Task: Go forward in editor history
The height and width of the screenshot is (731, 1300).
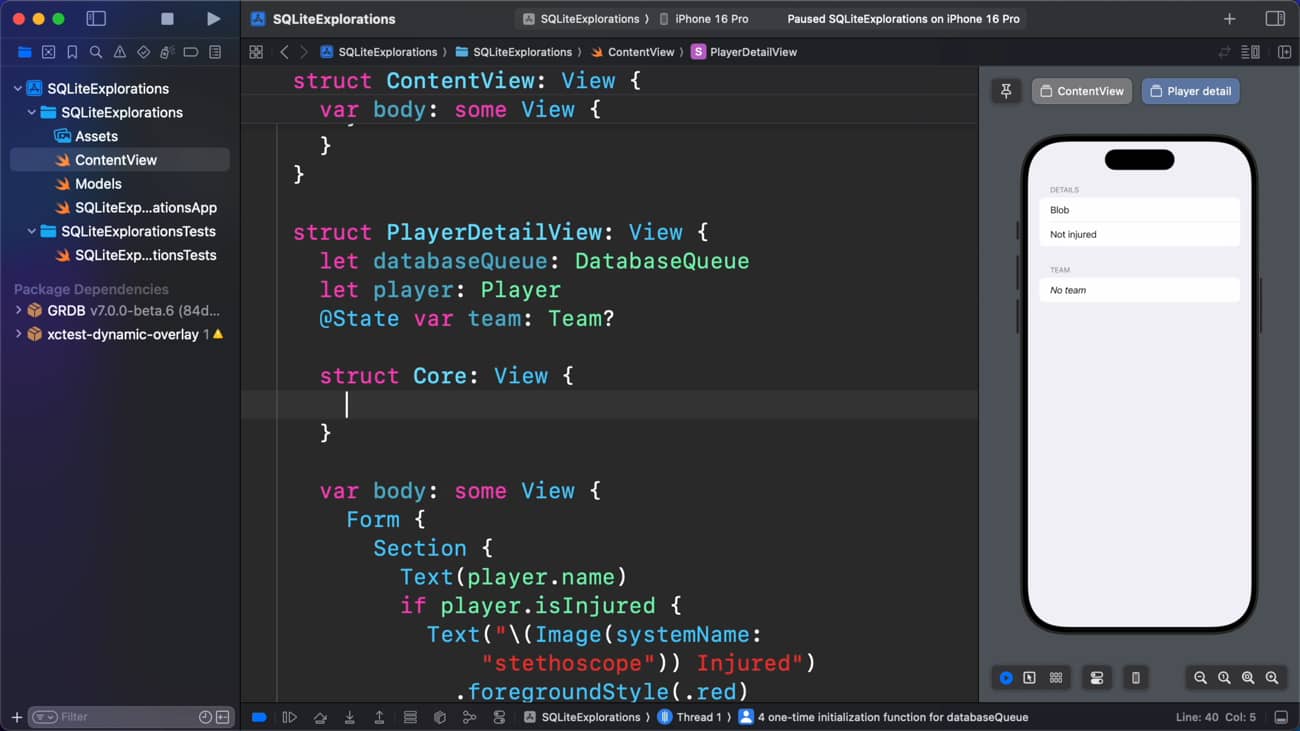Action: coord(304,52)
